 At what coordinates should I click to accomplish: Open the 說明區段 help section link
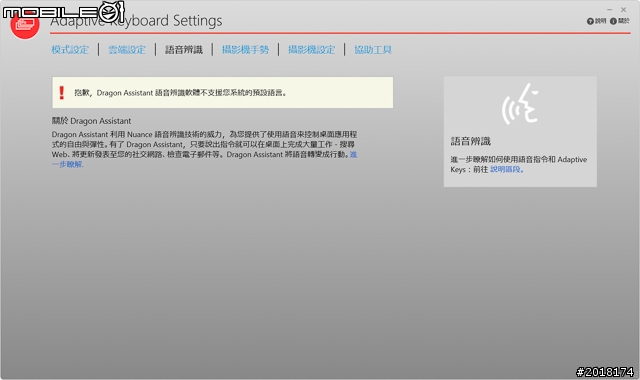(x=507, y=169)
